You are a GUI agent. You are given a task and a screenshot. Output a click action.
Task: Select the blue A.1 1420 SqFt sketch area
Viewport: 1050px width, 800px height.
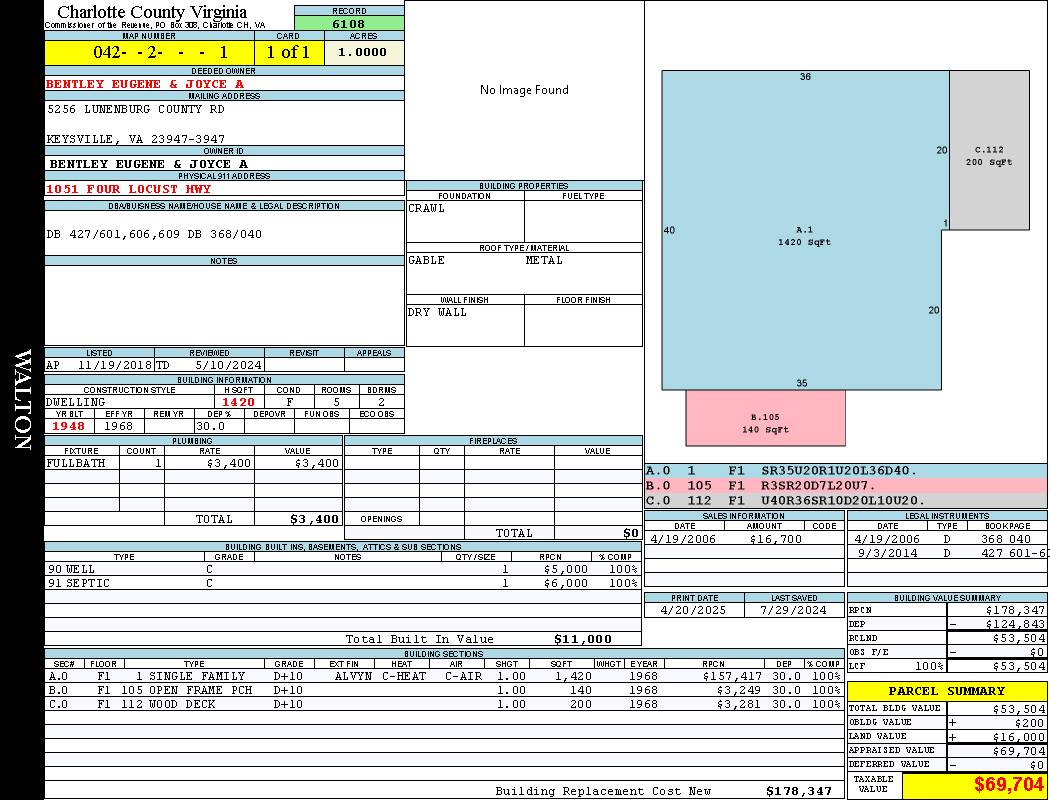pos(804,236)
